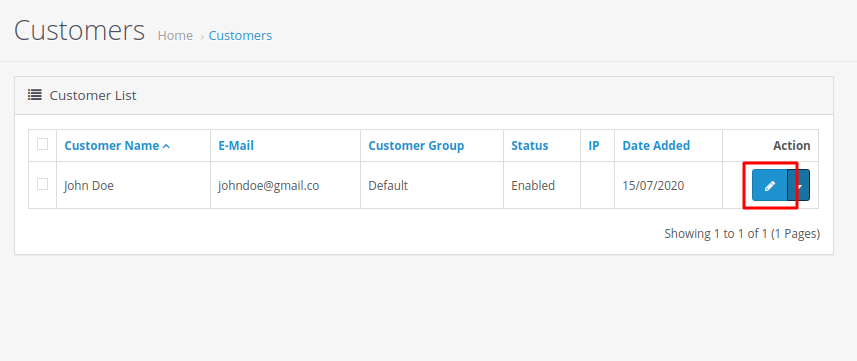
Task: Check the checkbox for the John Doe row
Action: point(42,184)
